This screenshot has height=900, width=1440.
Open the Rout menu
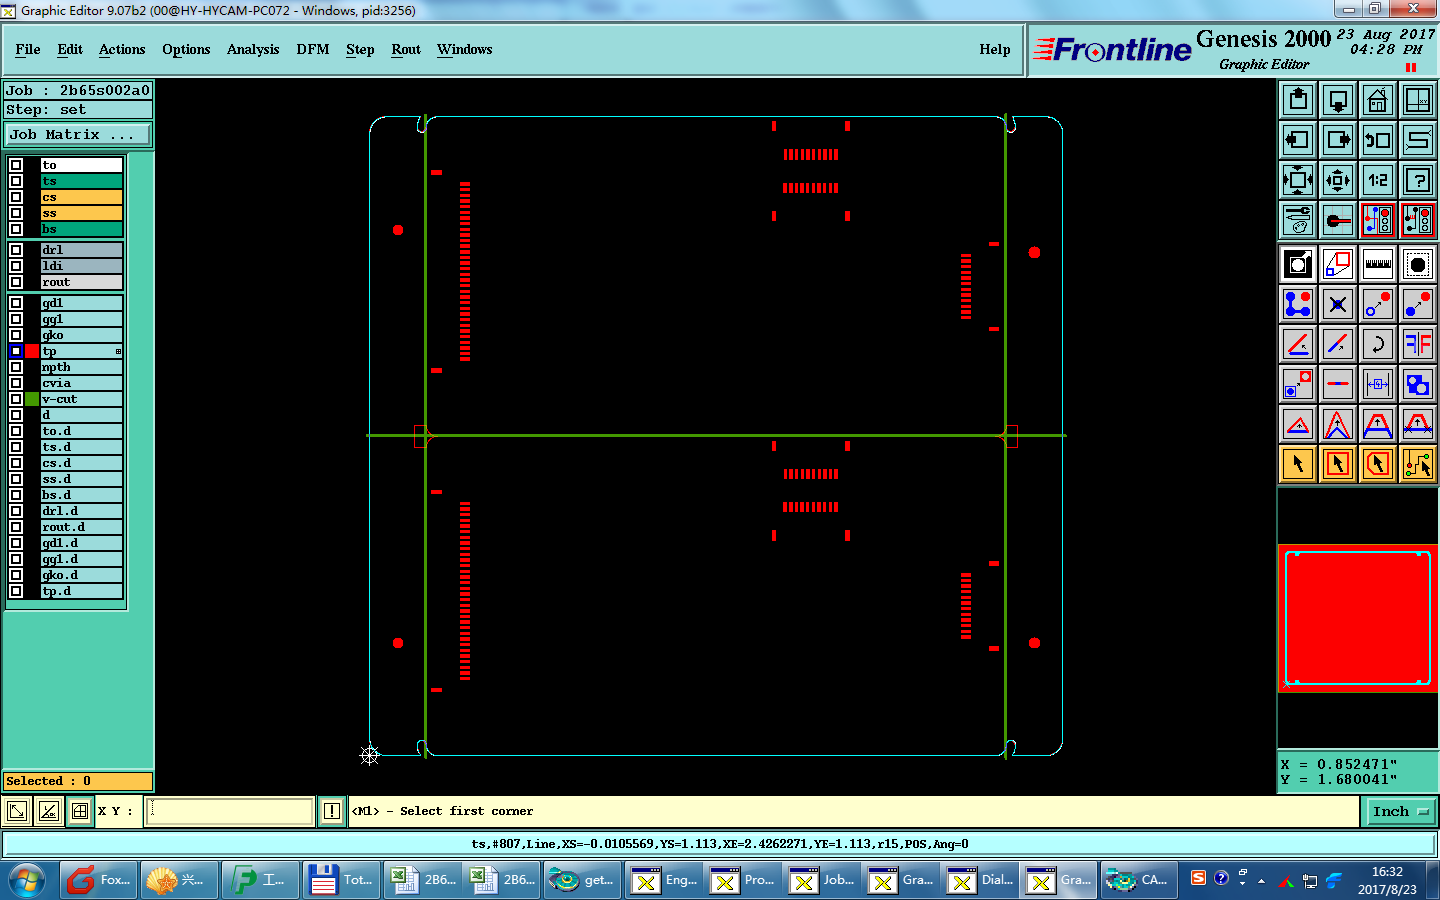tap(406, 49)
